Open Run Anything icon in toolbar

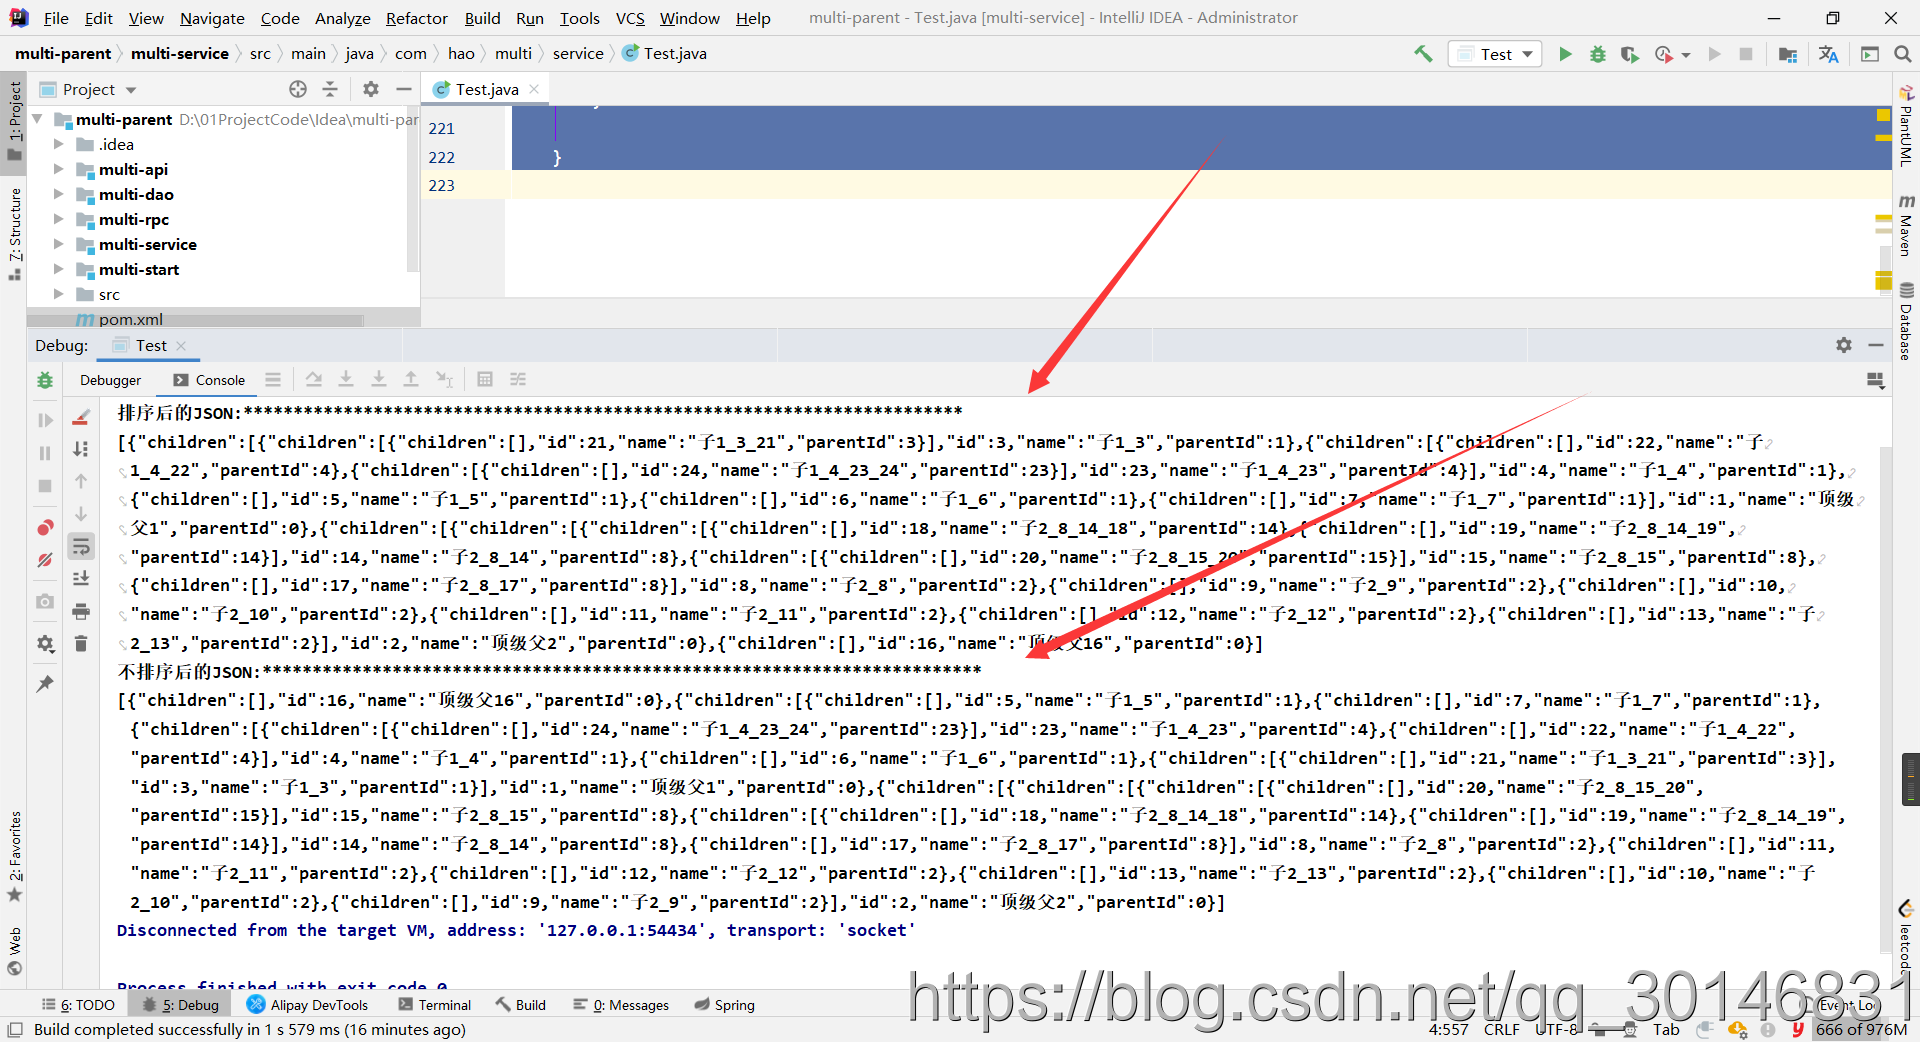click(1870, 54)
